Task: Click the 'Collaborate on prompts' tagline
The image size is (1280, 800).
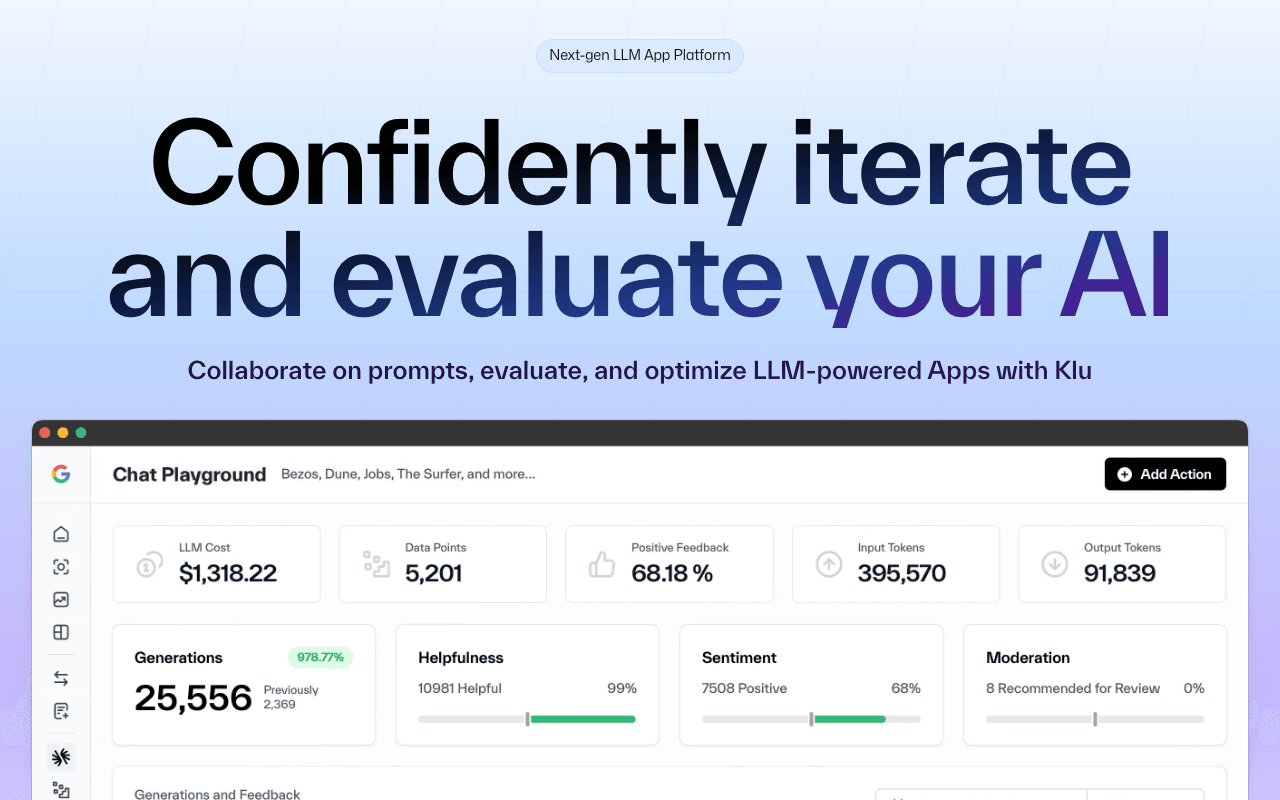Action: (640, 370)
